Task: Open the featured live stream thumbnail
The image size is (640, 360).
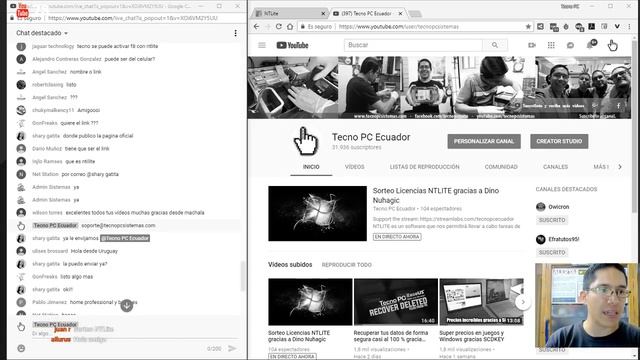Action: click(317, 213)
